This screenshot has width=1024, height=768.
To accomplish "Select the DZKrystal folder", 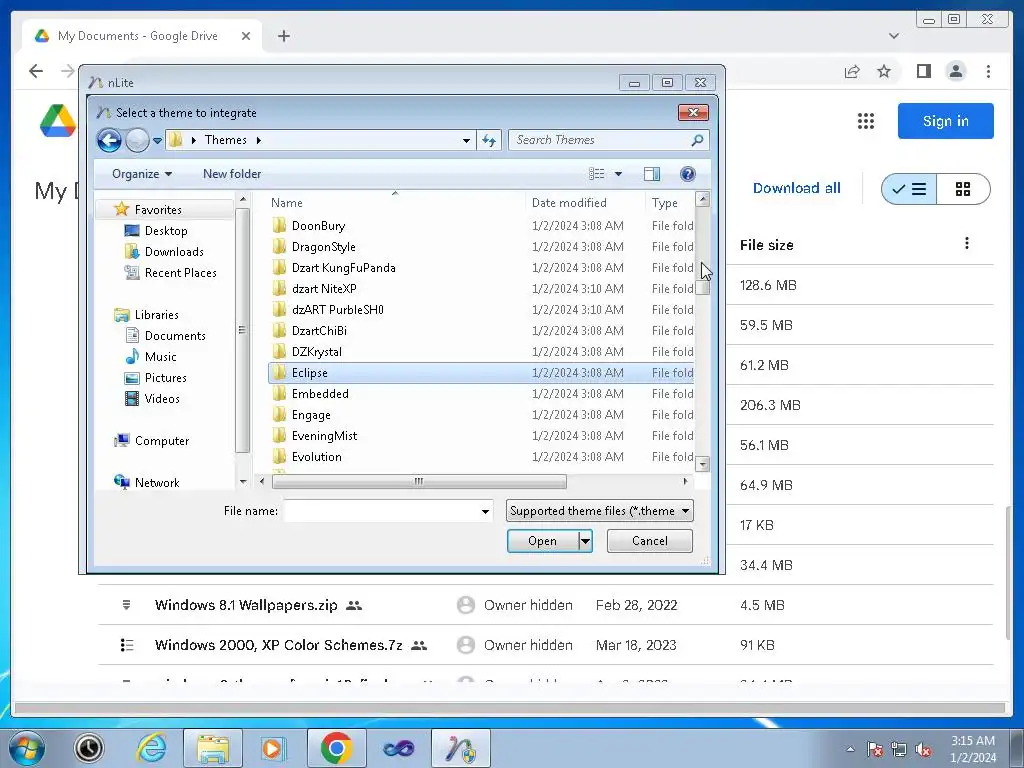I will click(x=317, y=351).
